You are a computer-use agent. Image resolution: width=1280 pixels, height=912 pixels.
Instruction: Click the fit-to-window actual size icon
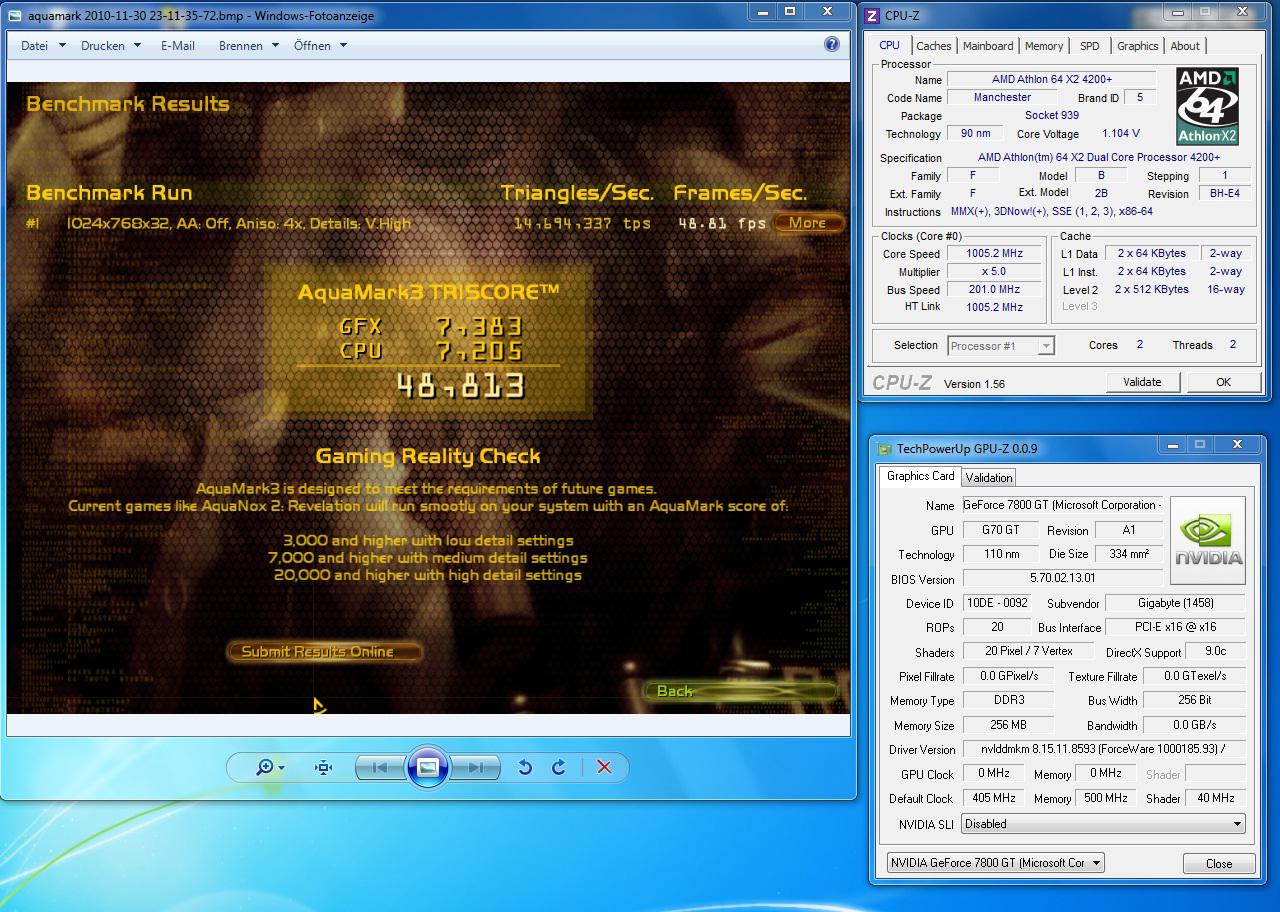323,767
